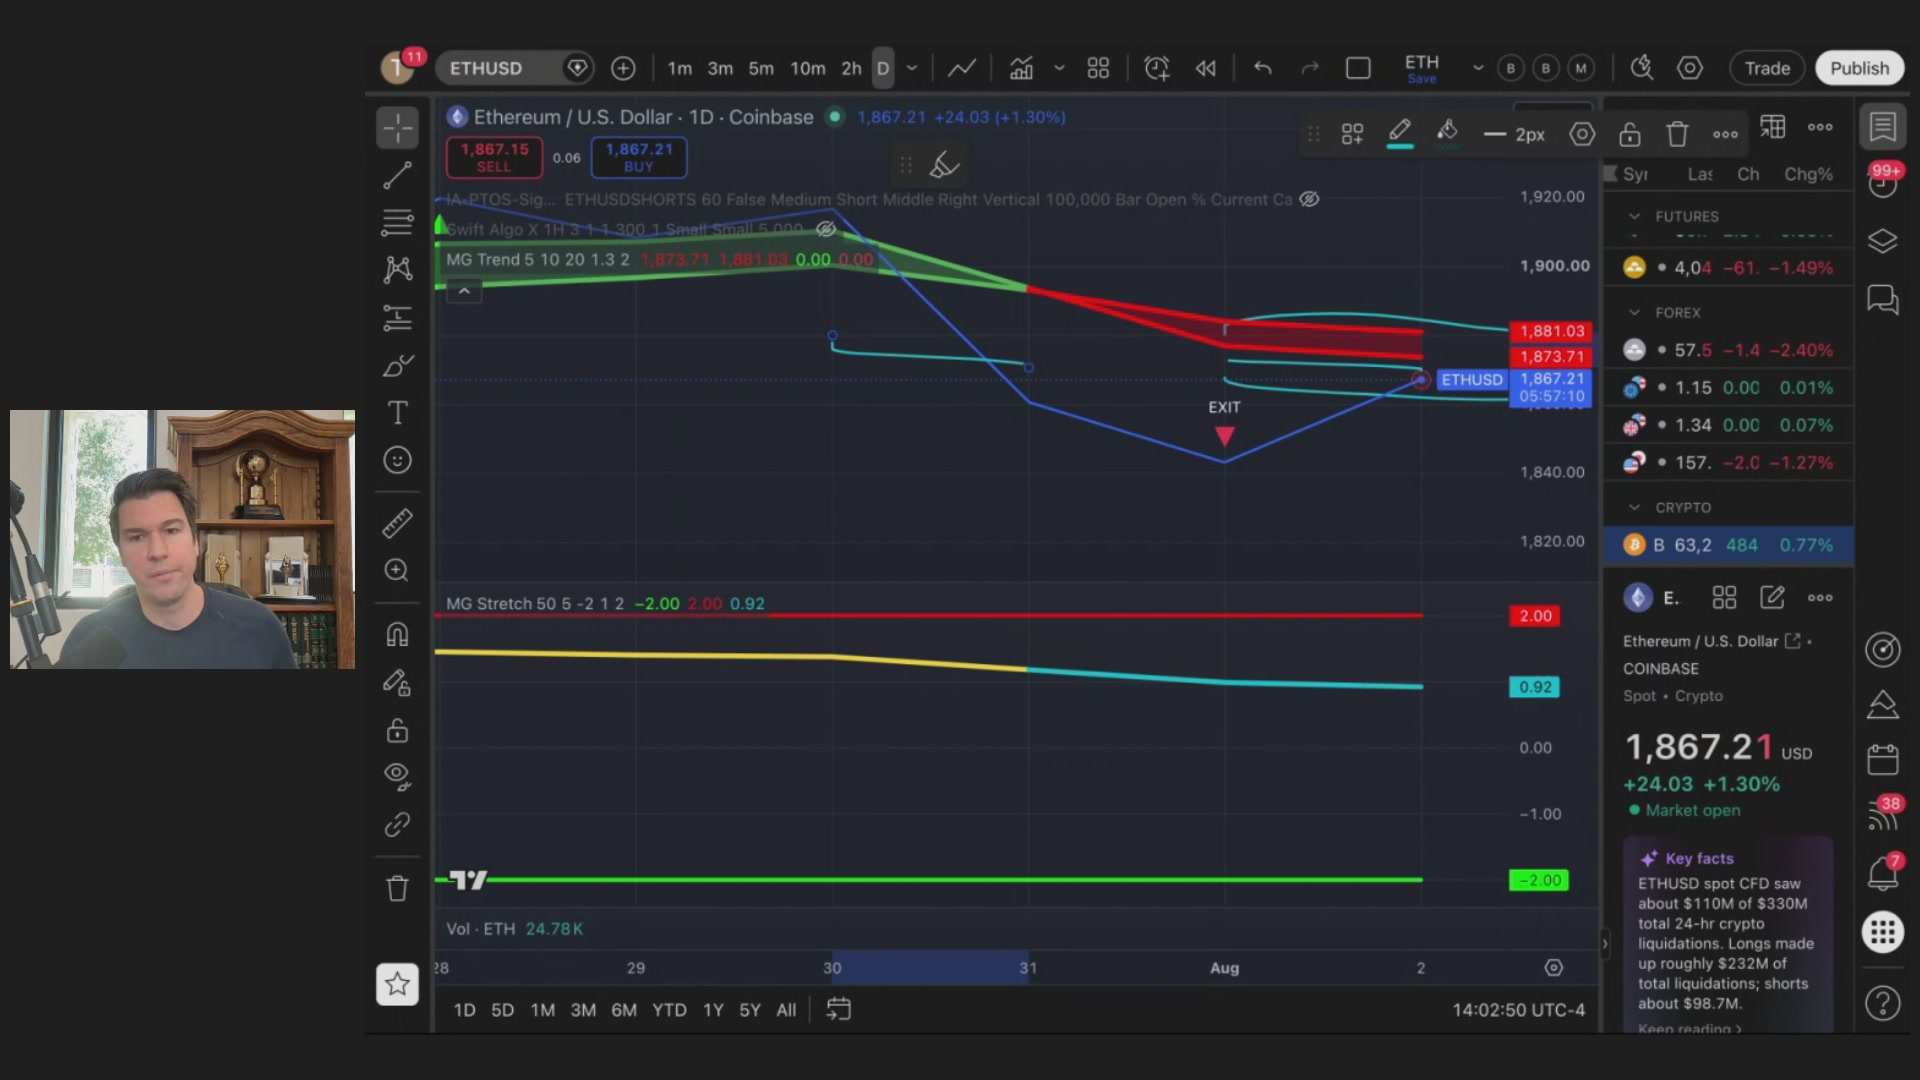Viewport: 1920px width, 1080px height.
Task: Open the patterns drawing tool
Action: (x=397, y=269)
